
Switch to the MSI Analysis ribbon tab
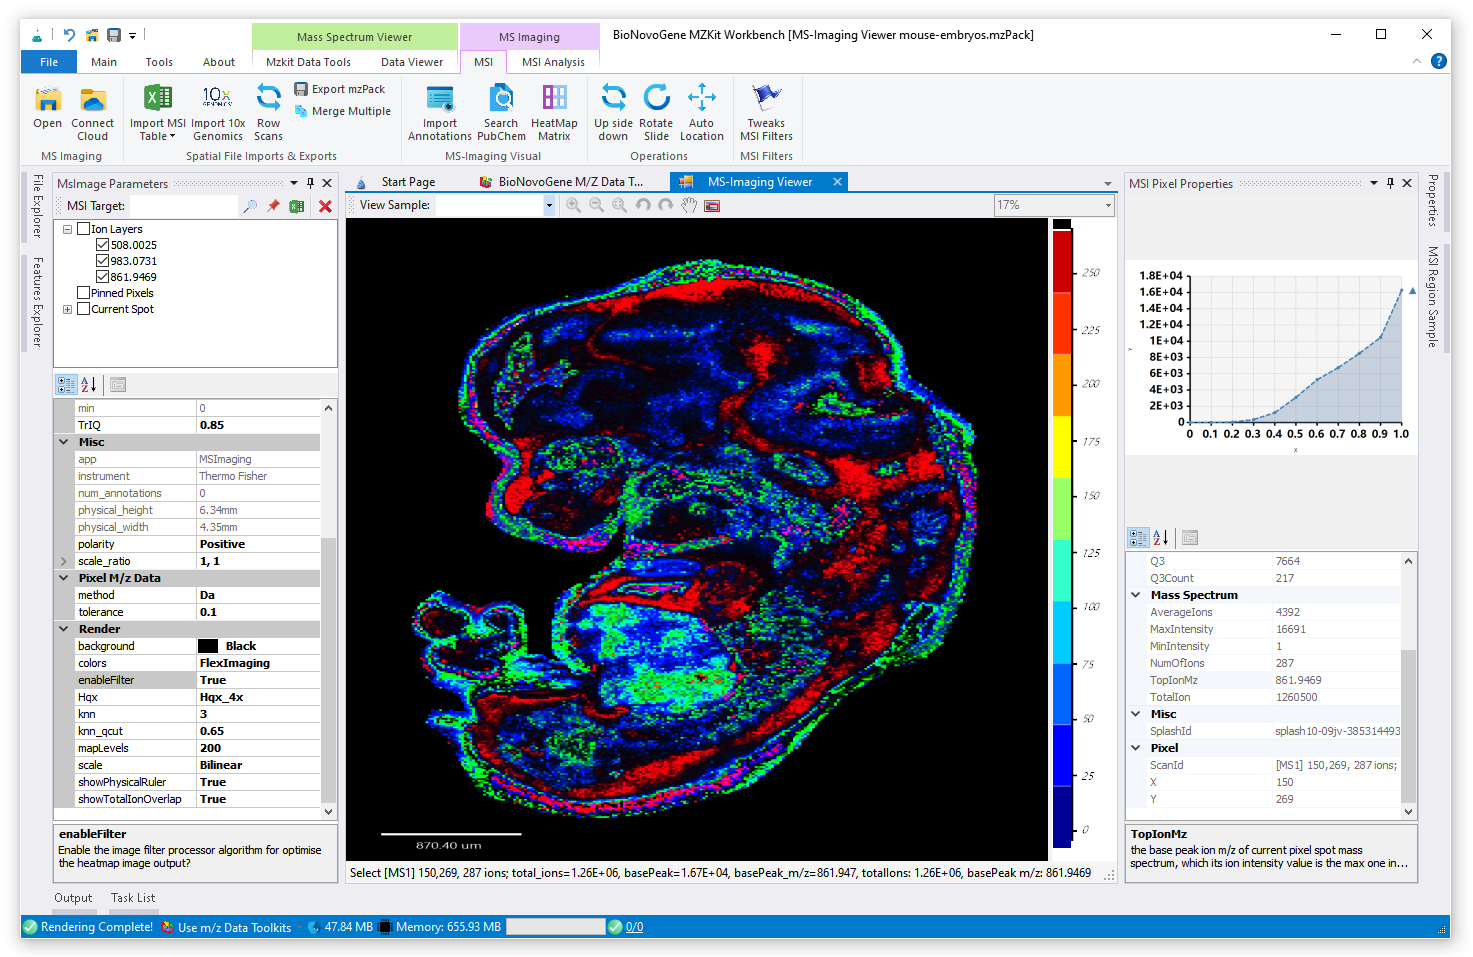pos(553,62)
